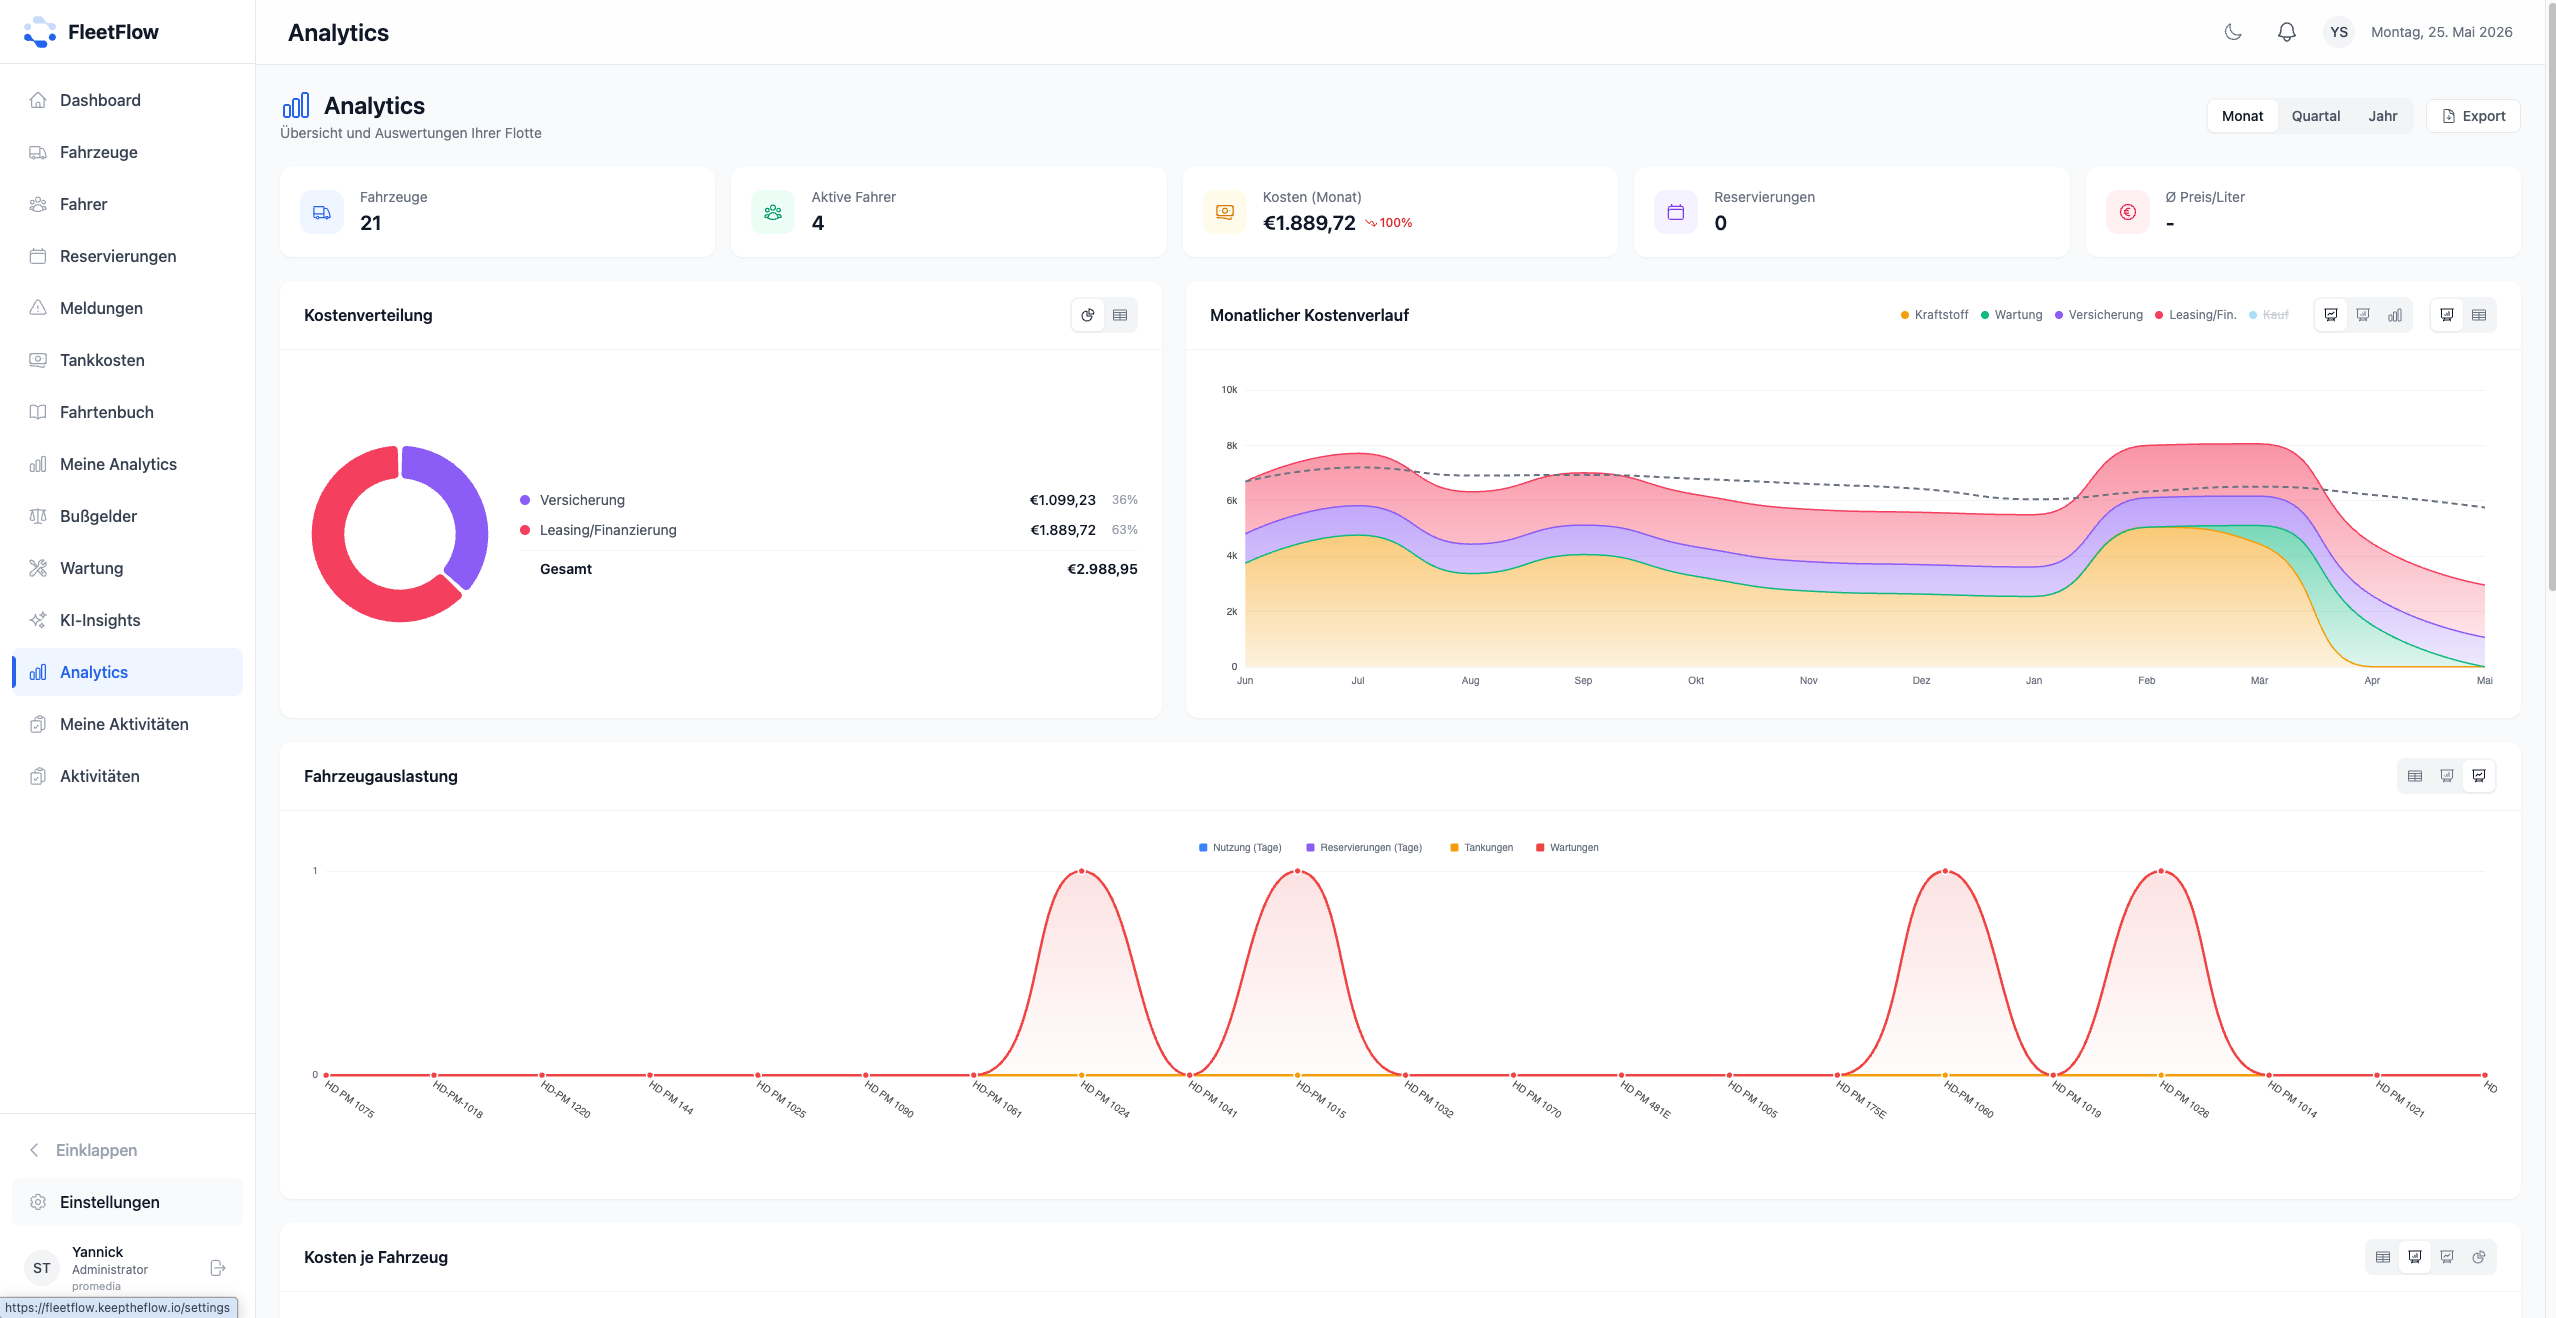
Task: Click the red Leasing/Finanzierung swatch in the donut legend
Action: tap(525, 530)
